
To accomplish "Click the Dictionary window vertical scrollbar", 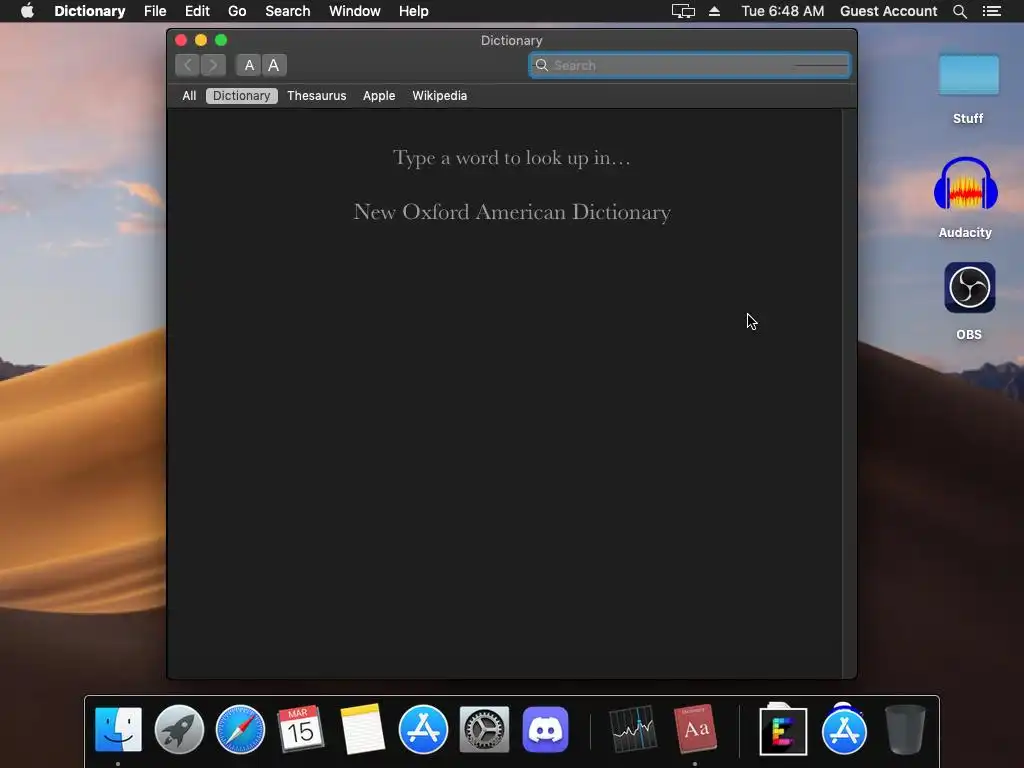I will [849, 393].
